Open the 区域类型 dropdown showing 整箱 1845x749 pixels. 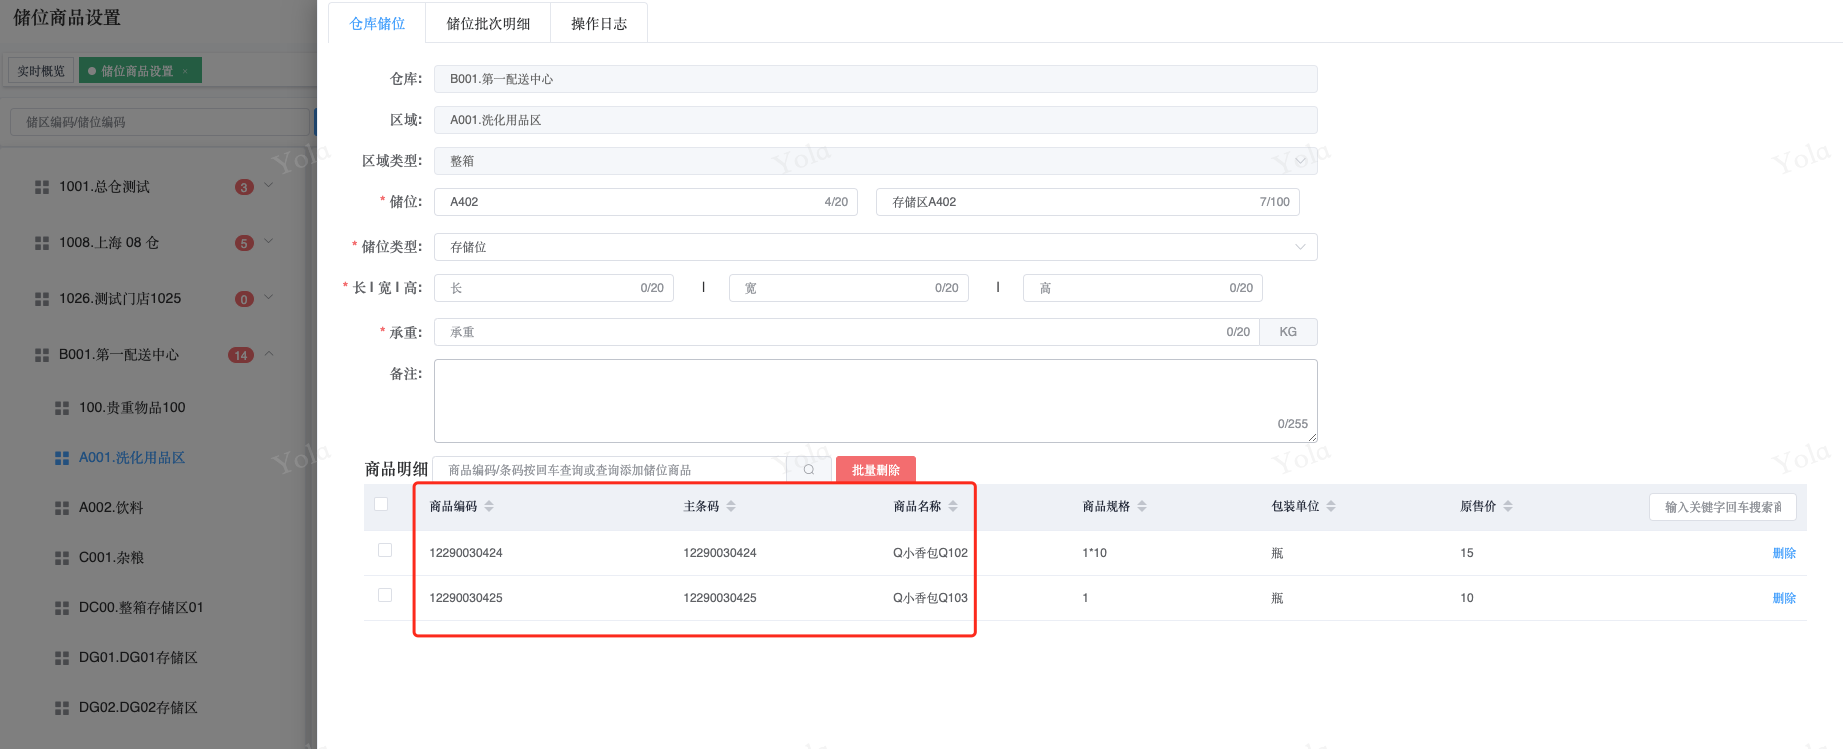point(875,161)
